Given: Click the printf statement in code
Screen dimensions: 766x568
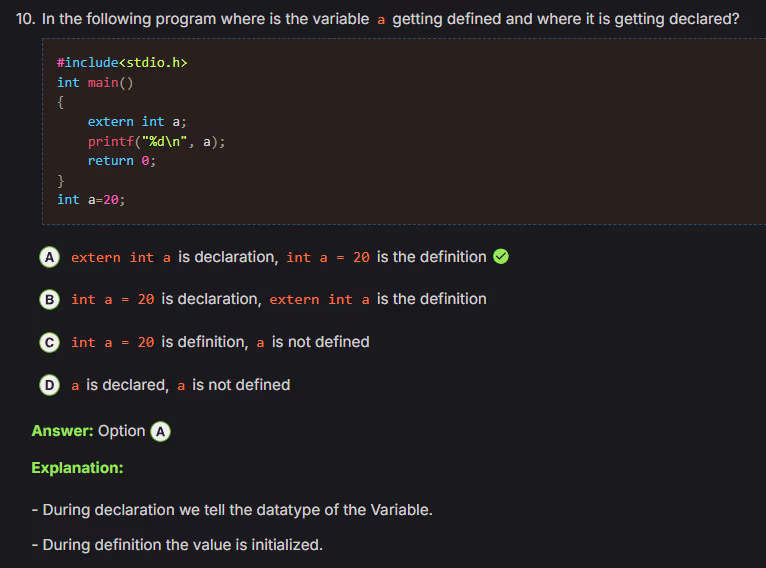Looking at the screenshot, I should tap(156, 141).
